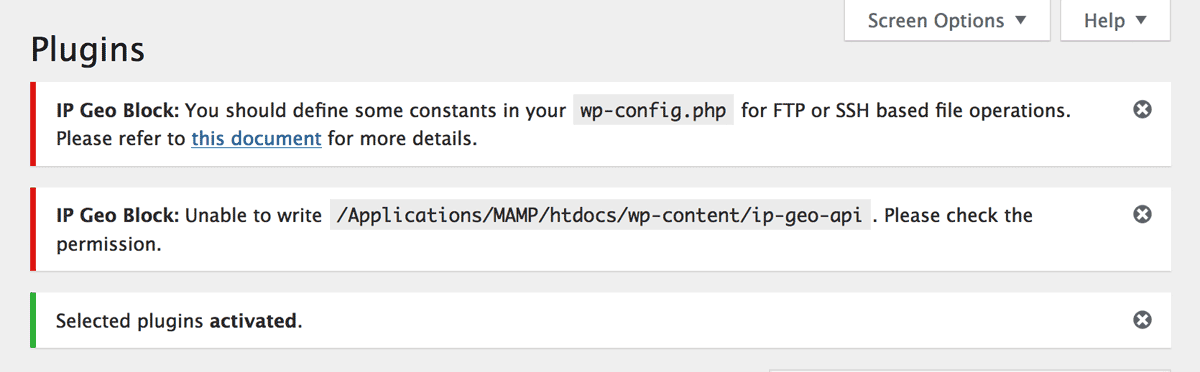Click the "Please check the" text
This screenshot has height=372, width=1200.
[x=958, y=215]
